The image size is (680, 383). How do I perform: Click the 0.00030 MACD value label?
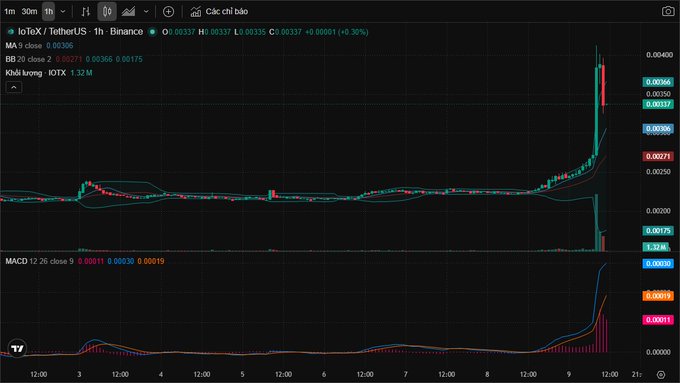[x=658, y=264]
